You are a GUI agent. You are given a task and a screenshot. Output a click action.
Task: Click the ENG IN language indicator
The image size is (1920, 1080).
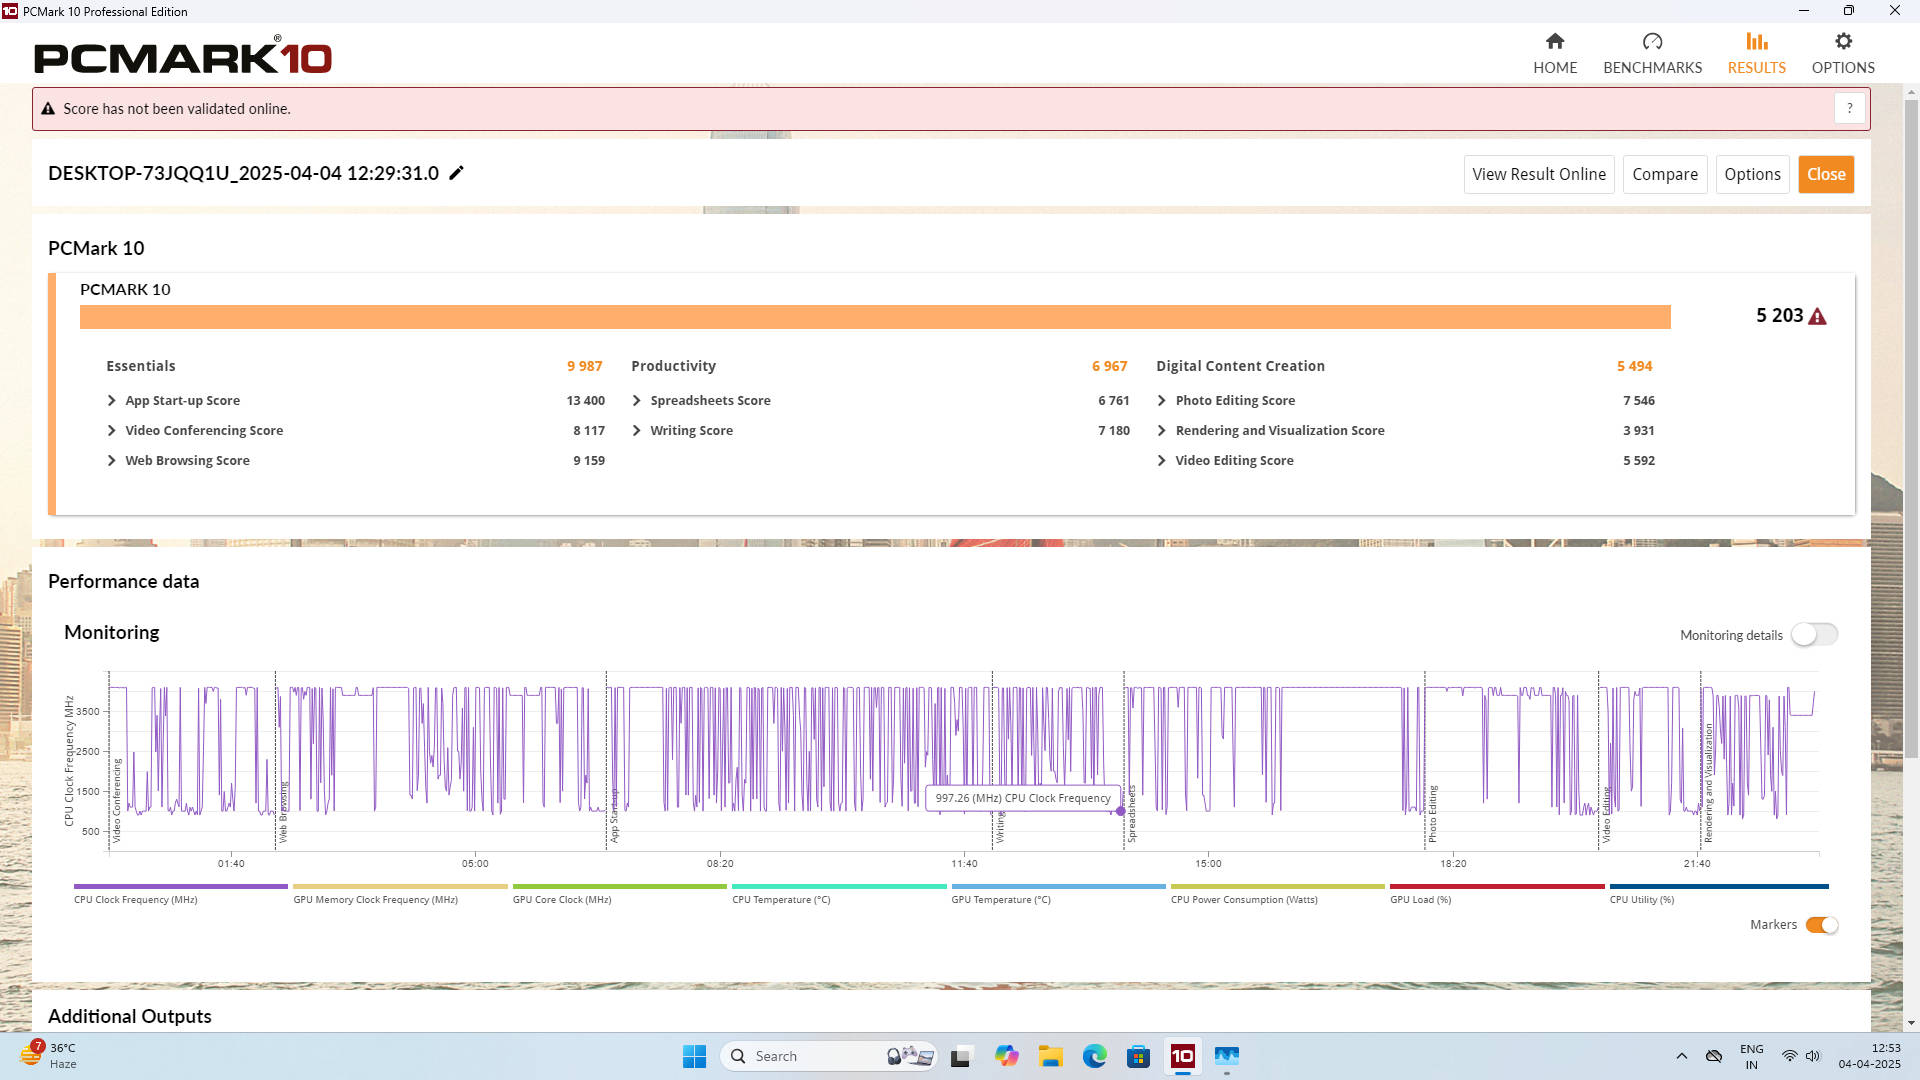click(1751, 1056)
